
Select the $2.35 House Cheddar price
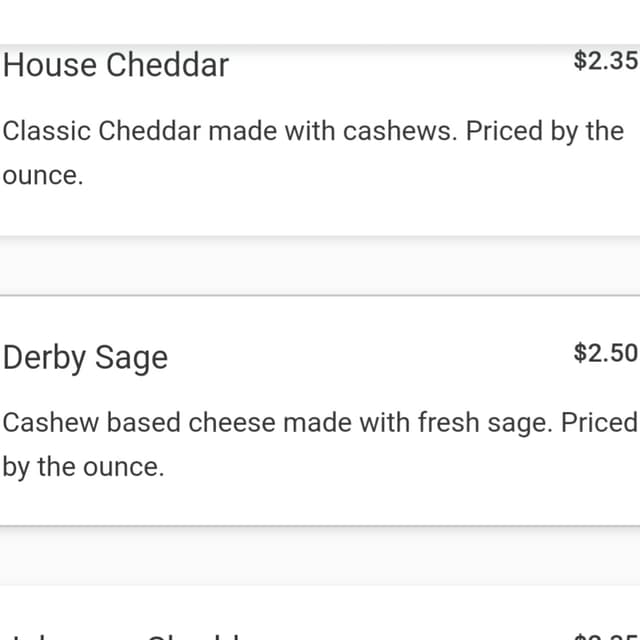(x=606, y=60)
